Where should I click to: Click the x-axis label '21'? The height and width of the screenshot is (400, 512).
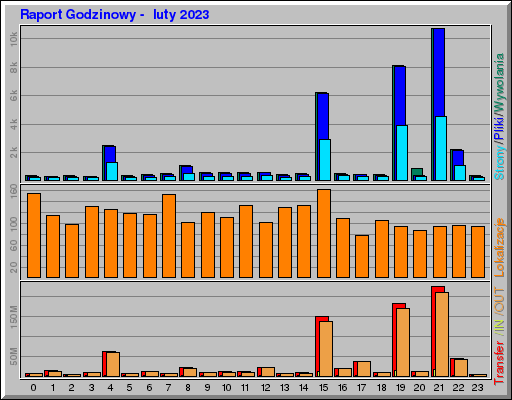click(x=439, y=388)
